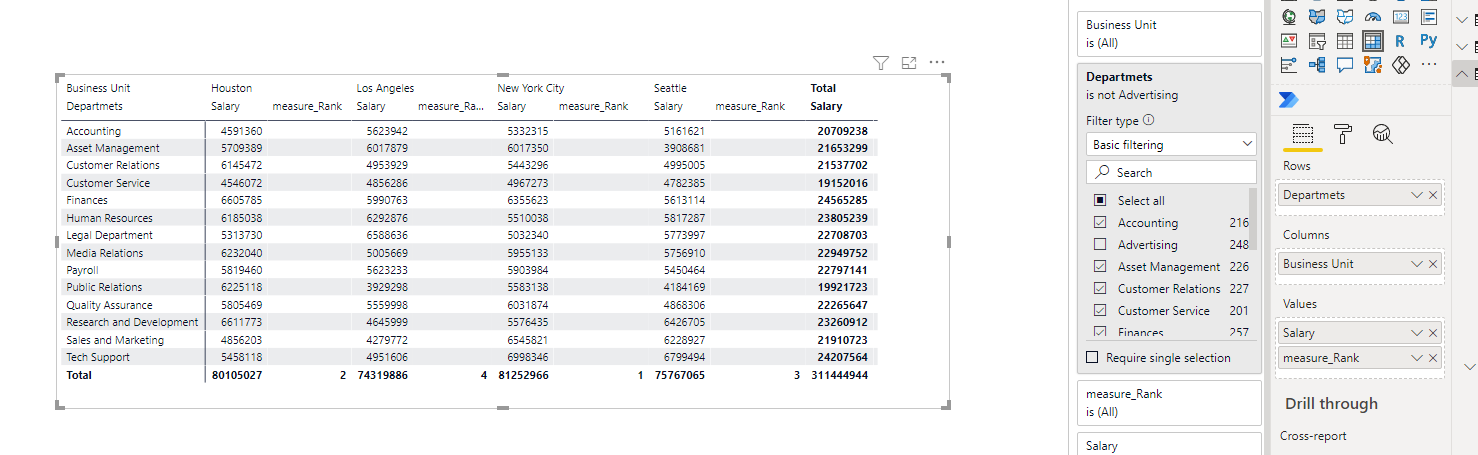Open the Analytics magnifier tab
Image resolution: width=1478 pixels, height=455 pixels.
click(x=1383, y=134)
